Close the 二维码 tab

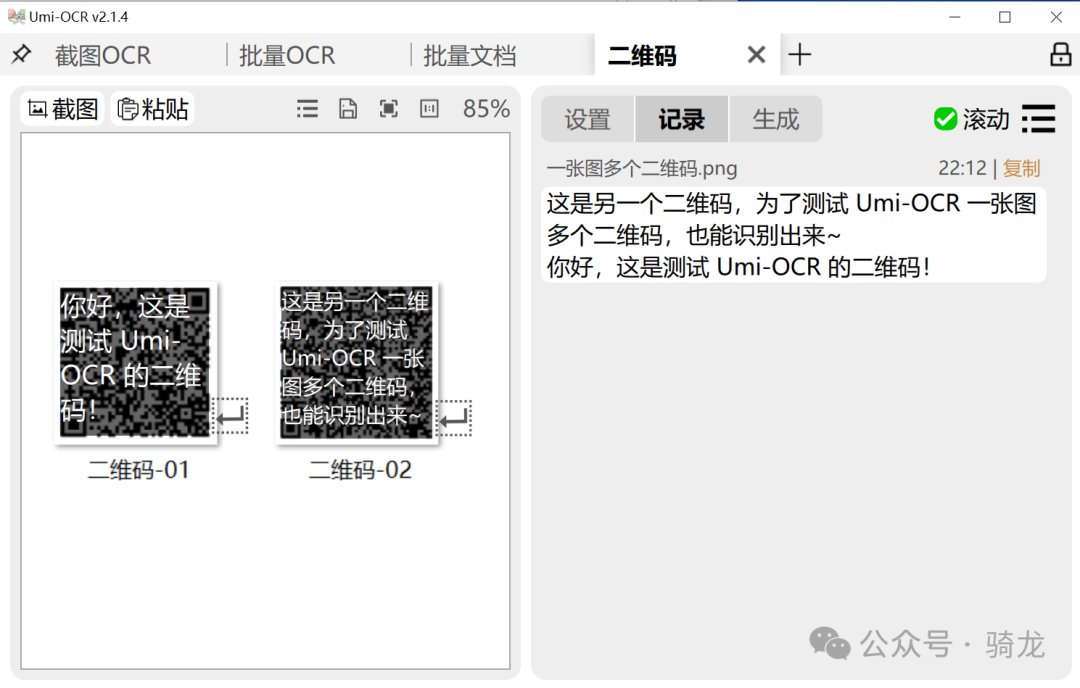pos(756,54)
